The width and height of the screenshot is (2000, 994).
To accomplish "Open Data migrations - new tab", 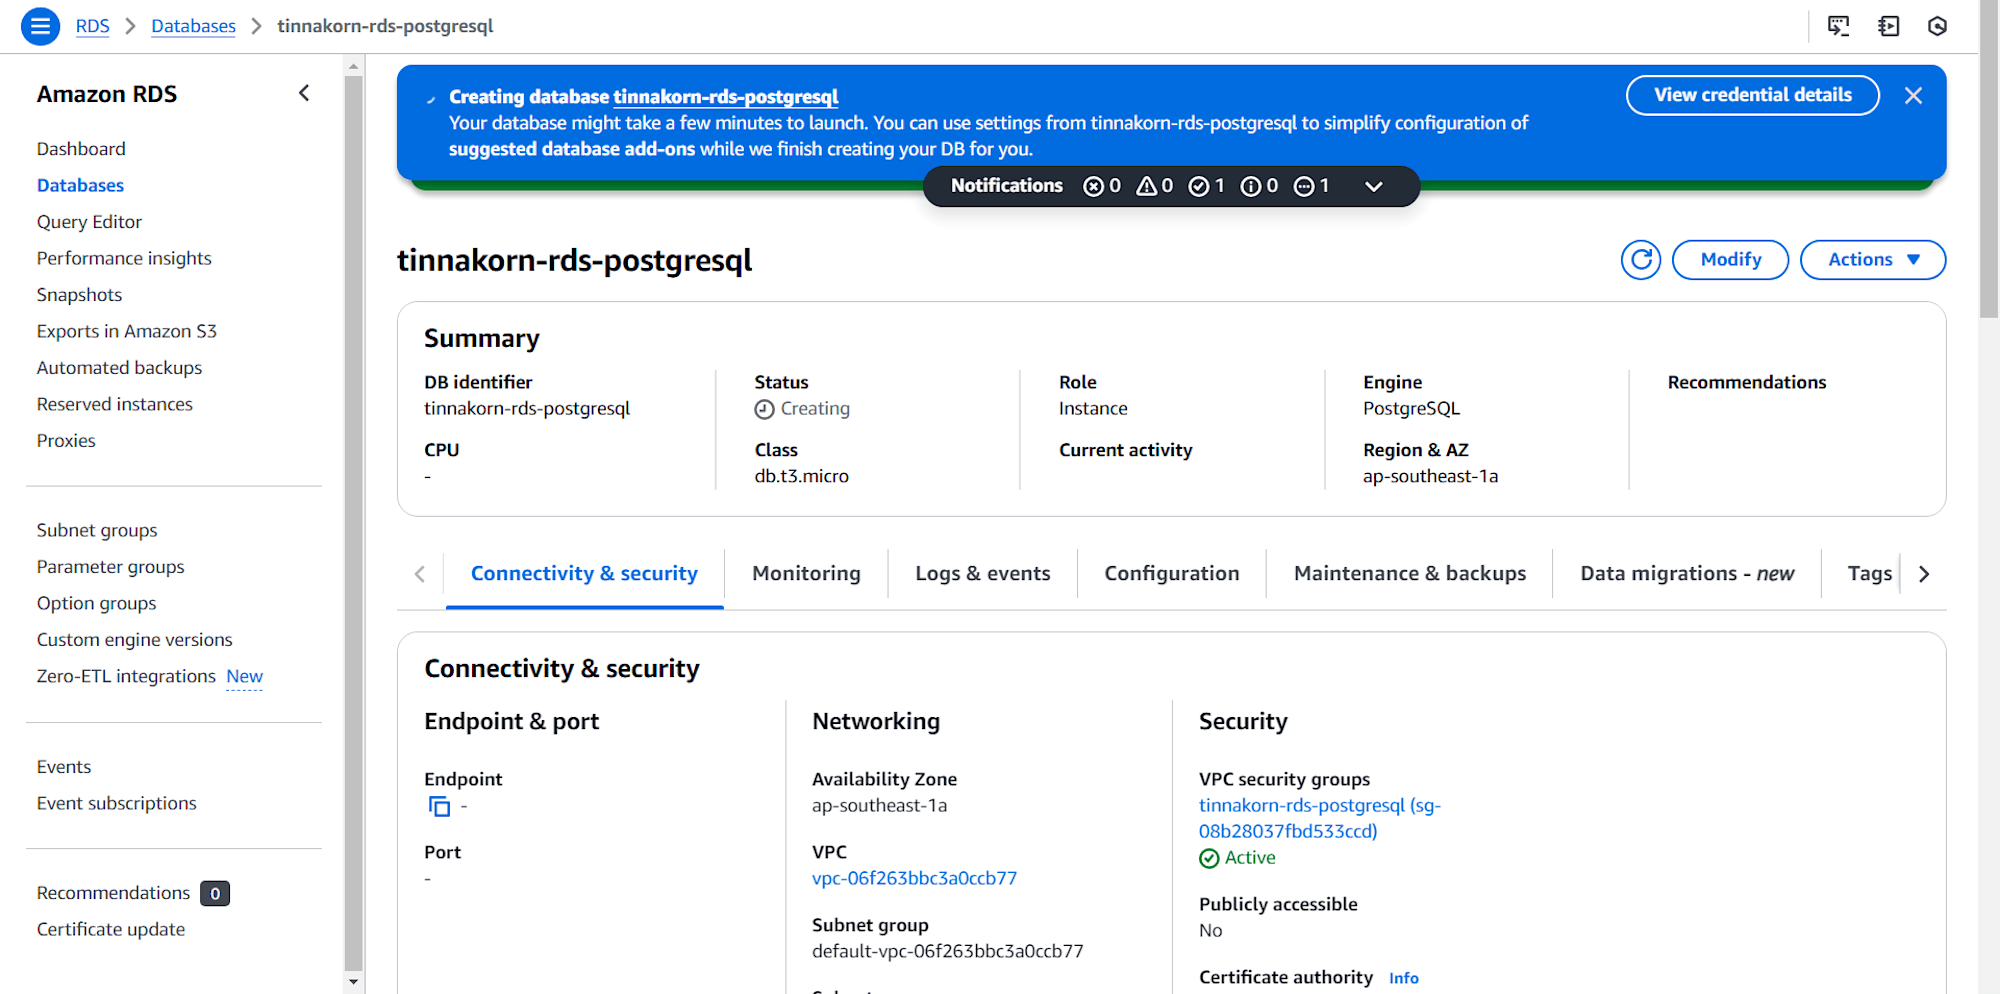I will (1687, 574).
